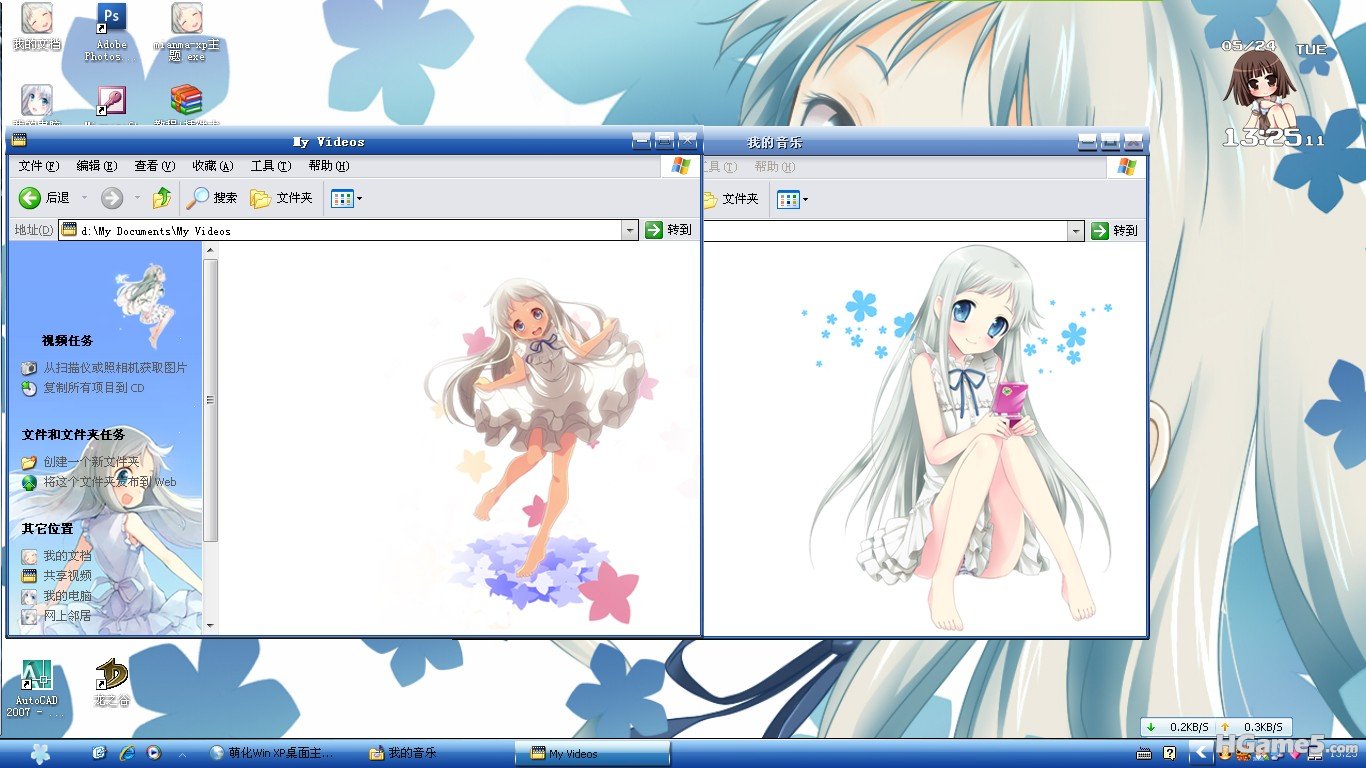Image resolution: width=1366 pixels, height=768 pixels.
Task: Toggle 文件夹 folders pane in My Videos
Action: [x=281, y=198]
